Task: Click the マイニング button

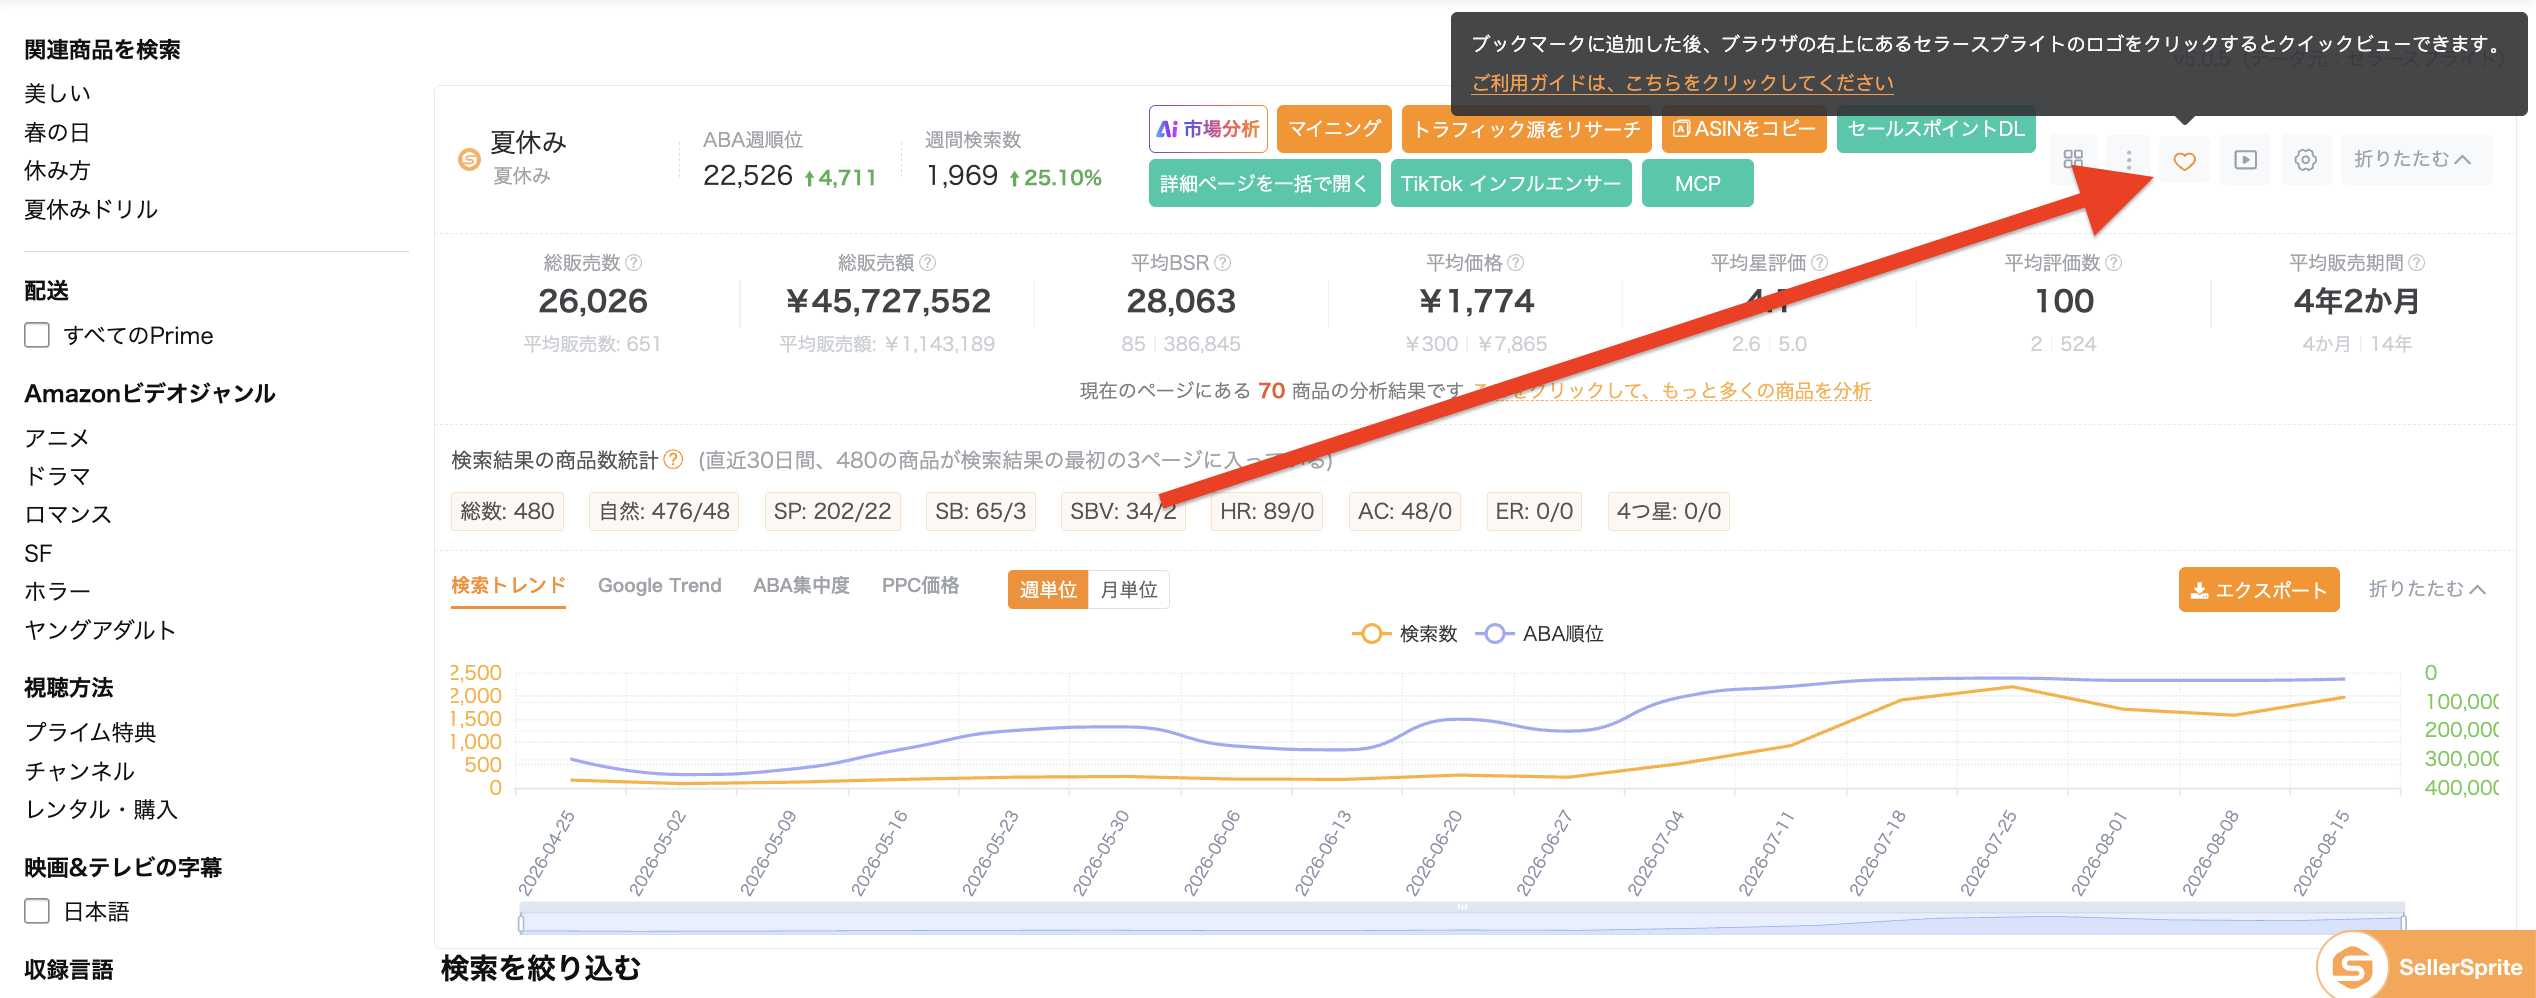Action: click(1334, 129)
